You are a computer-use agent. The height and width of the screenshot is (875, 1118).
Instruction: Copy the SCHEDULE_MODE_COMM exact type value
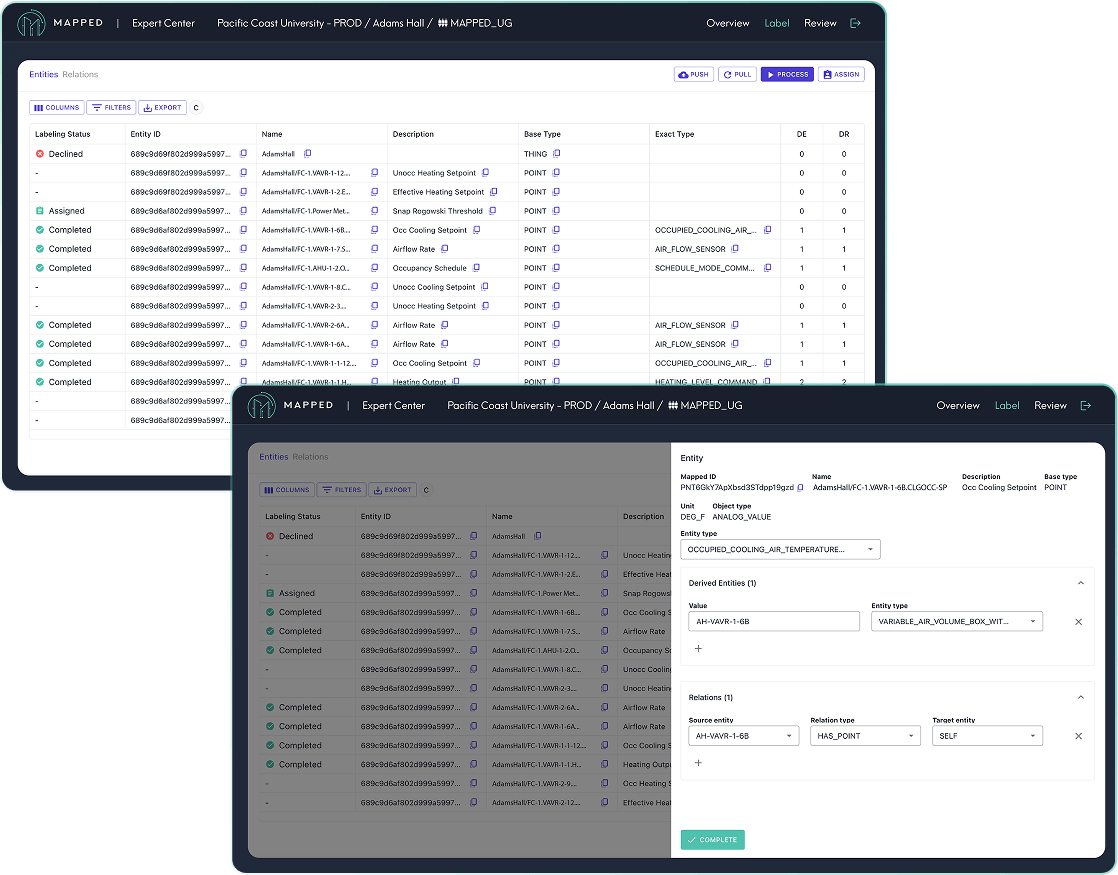tap(768, 268)
